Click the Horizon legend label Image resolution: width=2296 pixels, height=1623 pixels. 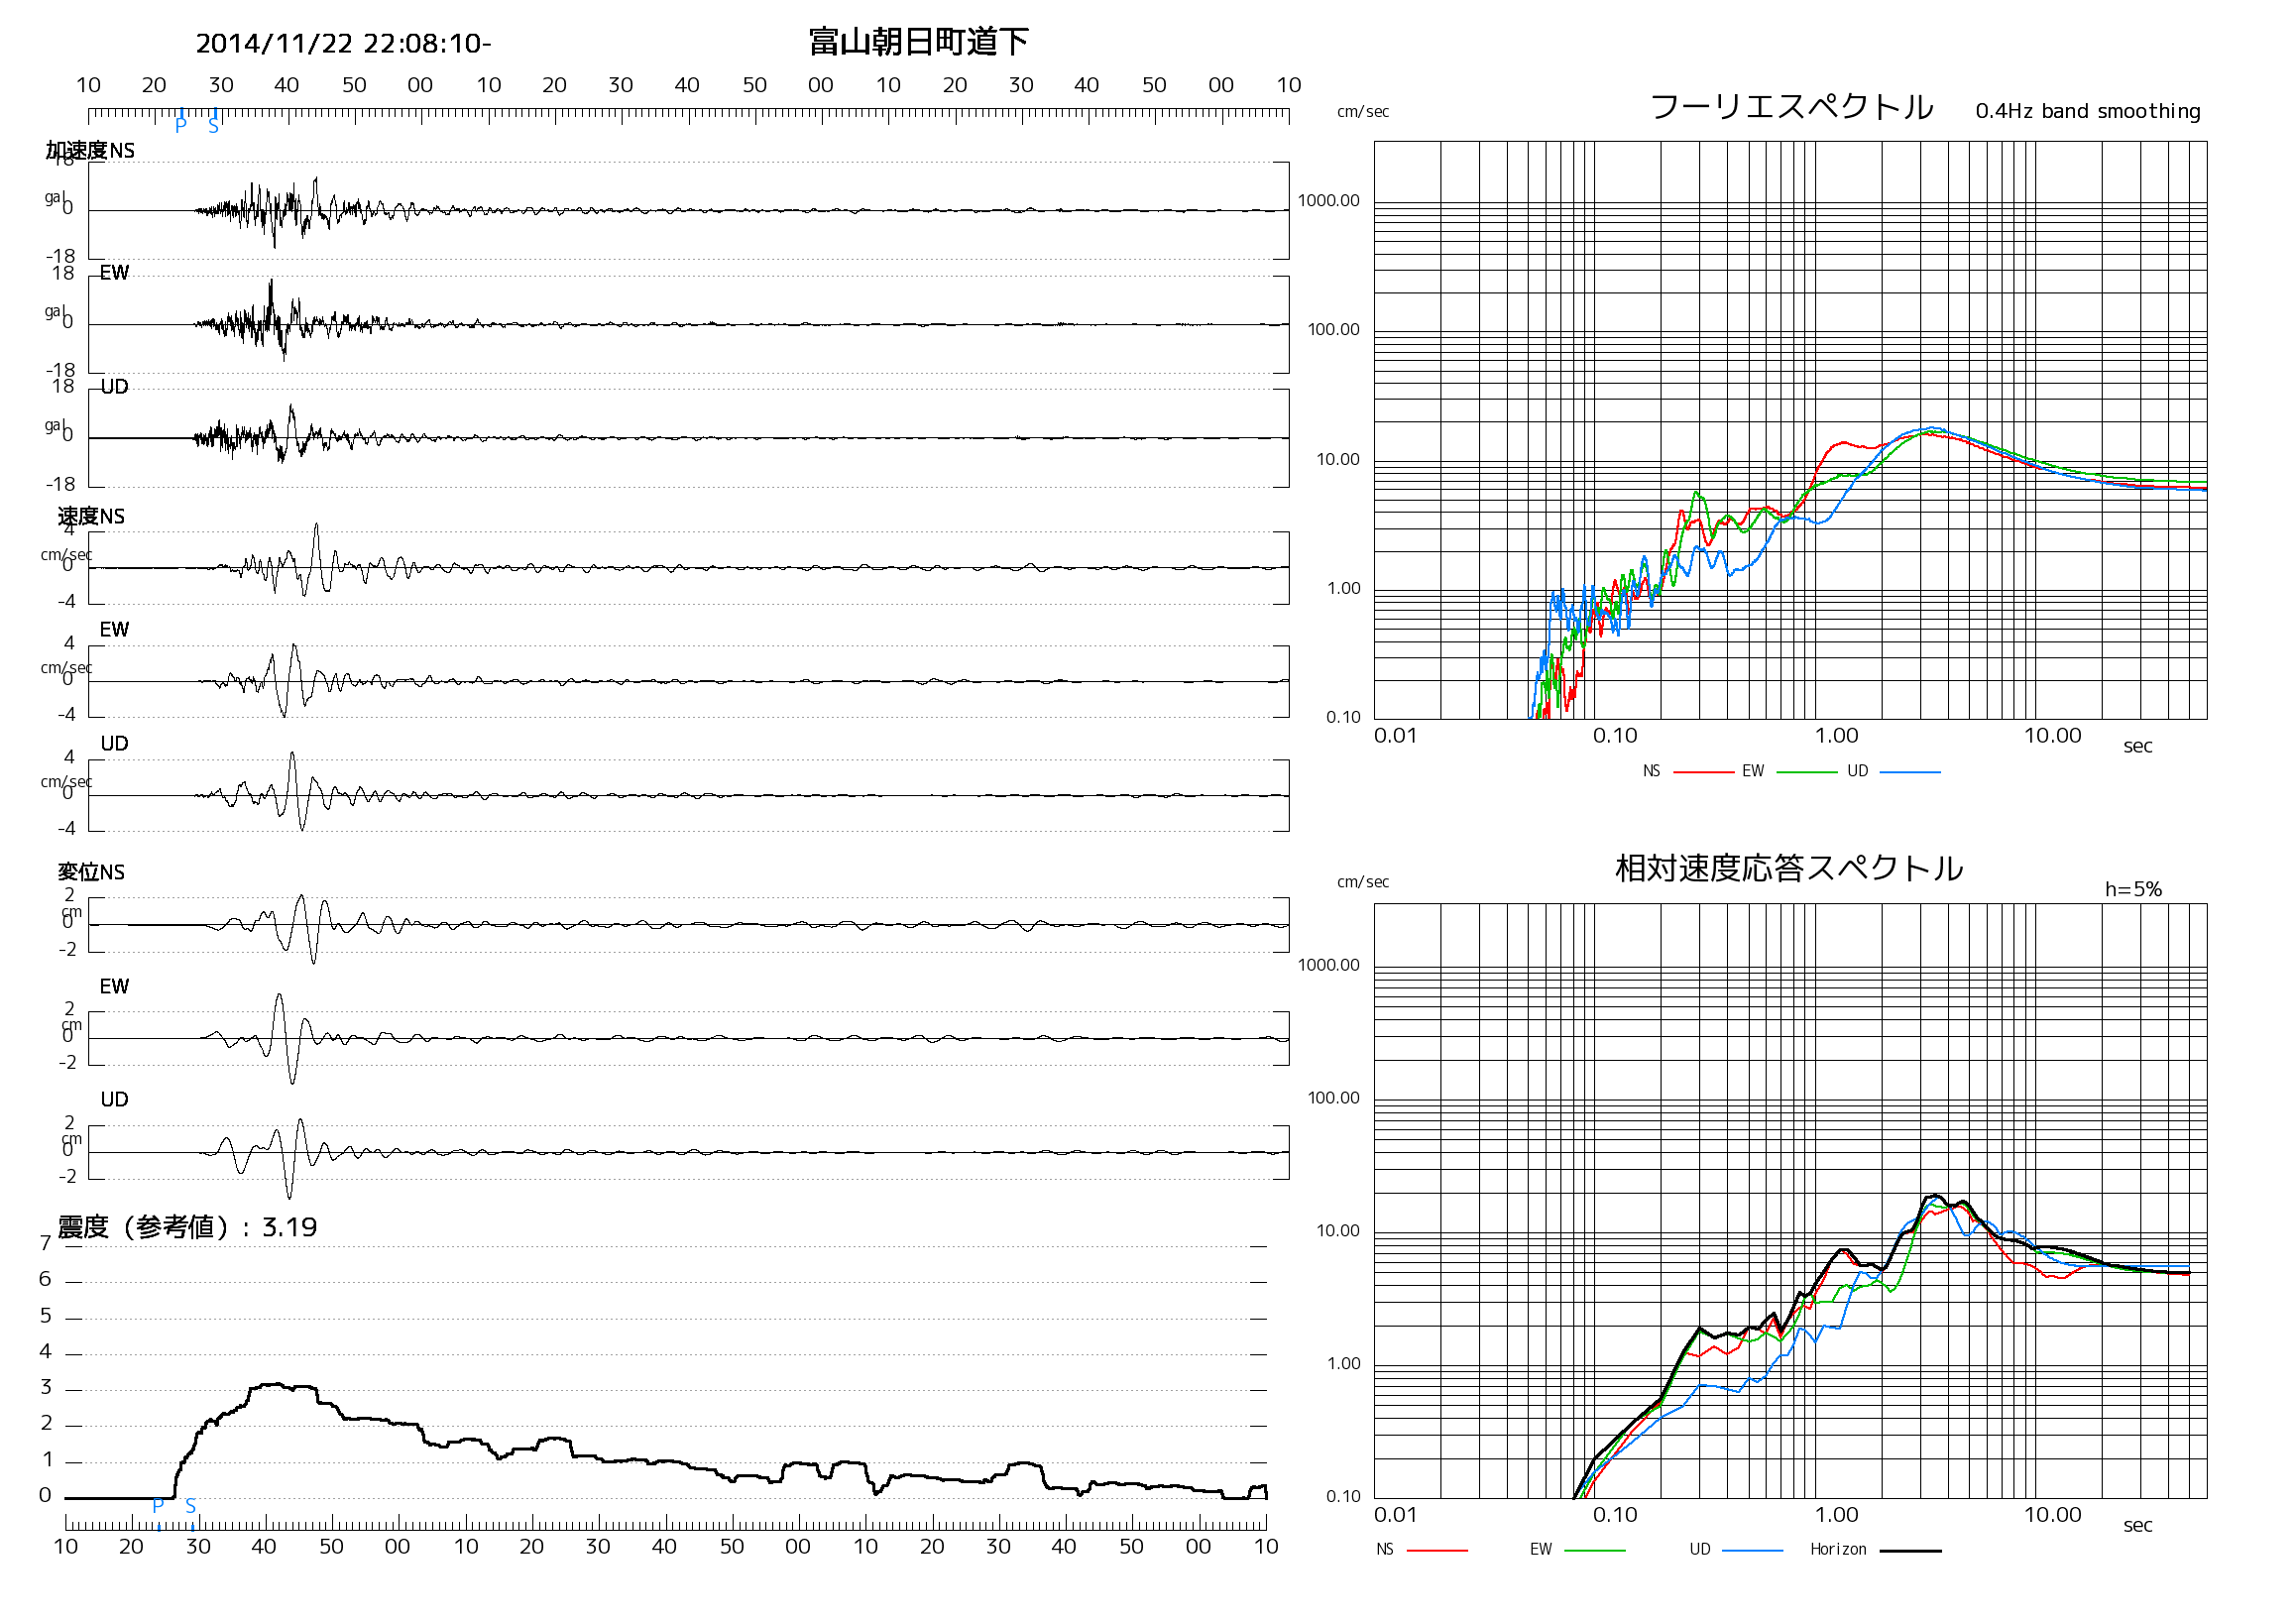click(x=1838, y=1549)
